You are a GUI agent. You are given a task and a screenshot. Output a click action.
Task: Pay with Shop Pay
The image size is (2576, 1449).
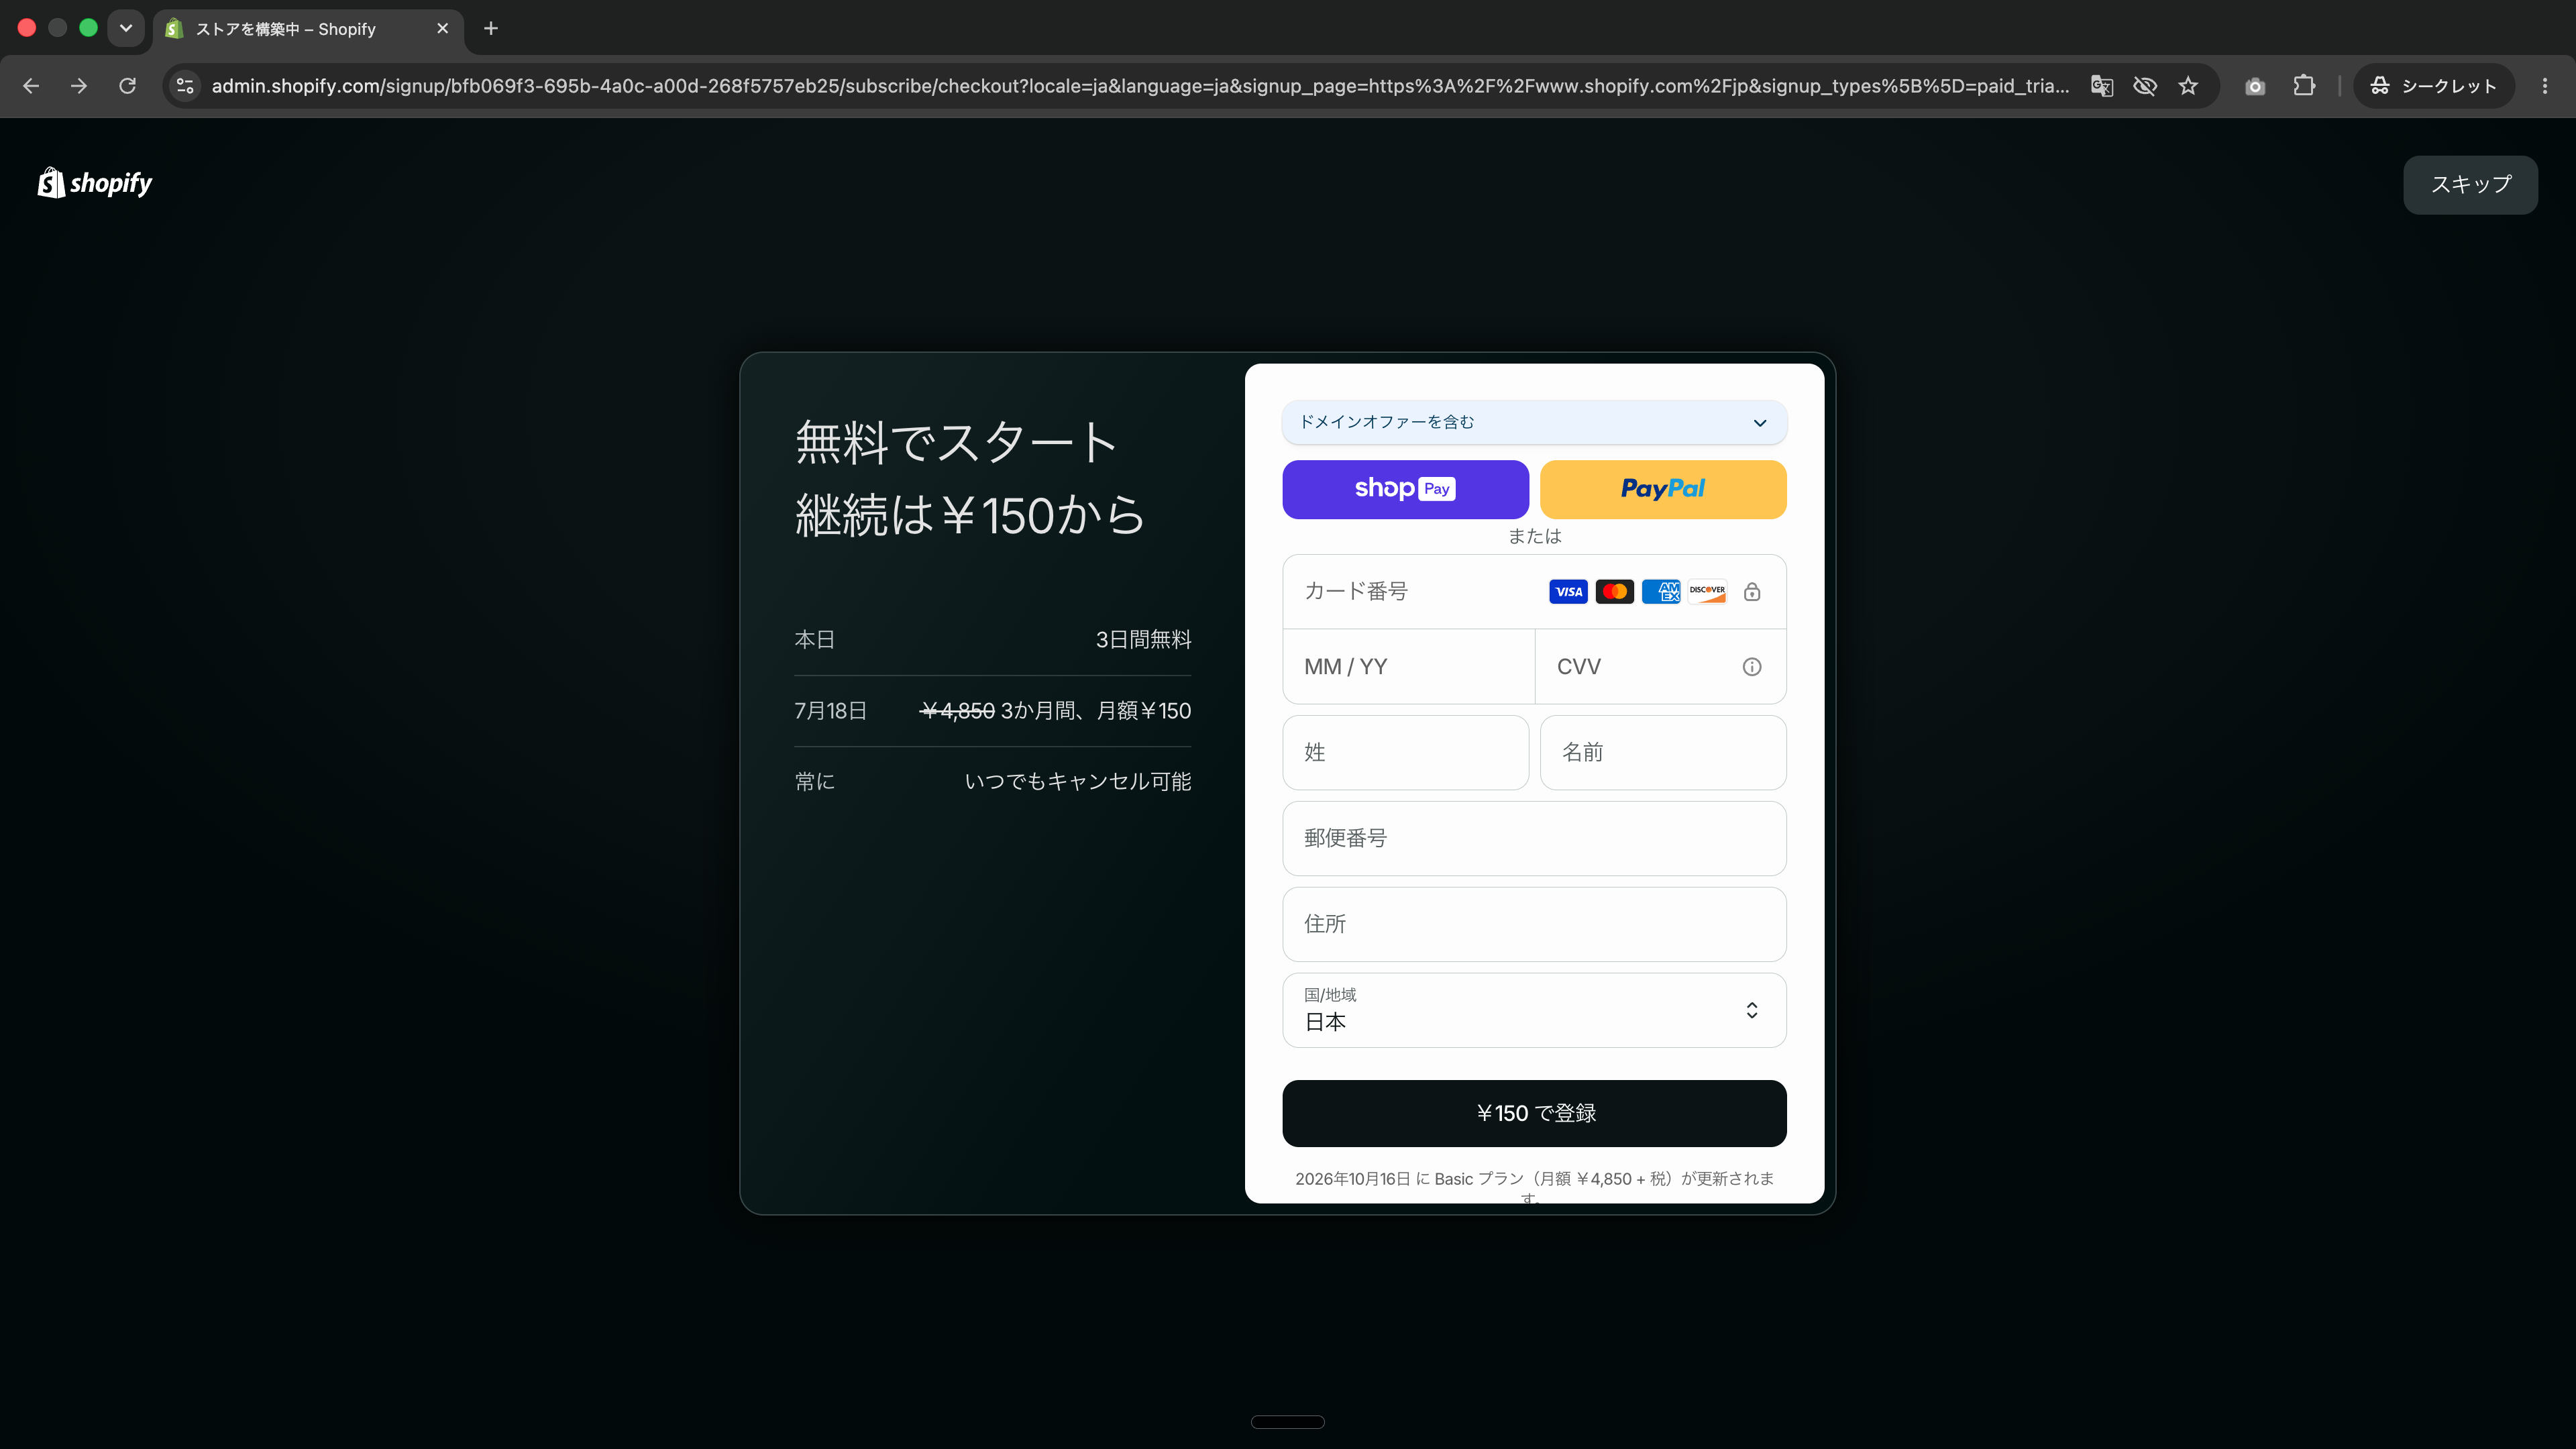coord(1405,489)
